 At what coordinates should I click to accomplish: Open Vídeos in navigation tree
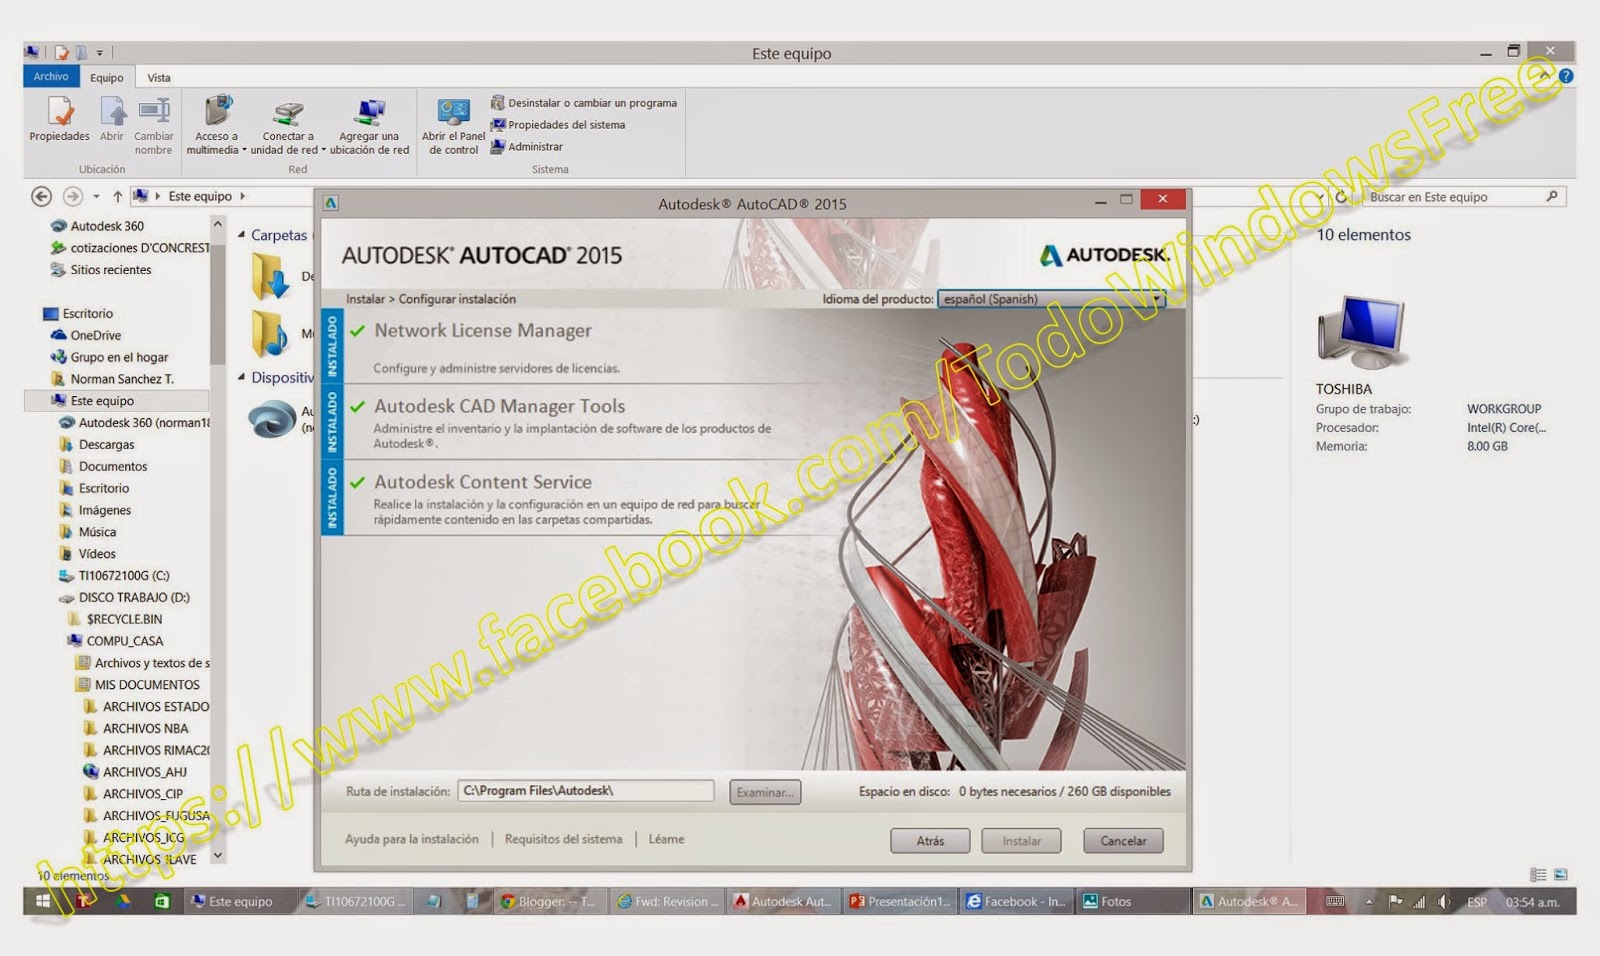click(x=88, y=554)
